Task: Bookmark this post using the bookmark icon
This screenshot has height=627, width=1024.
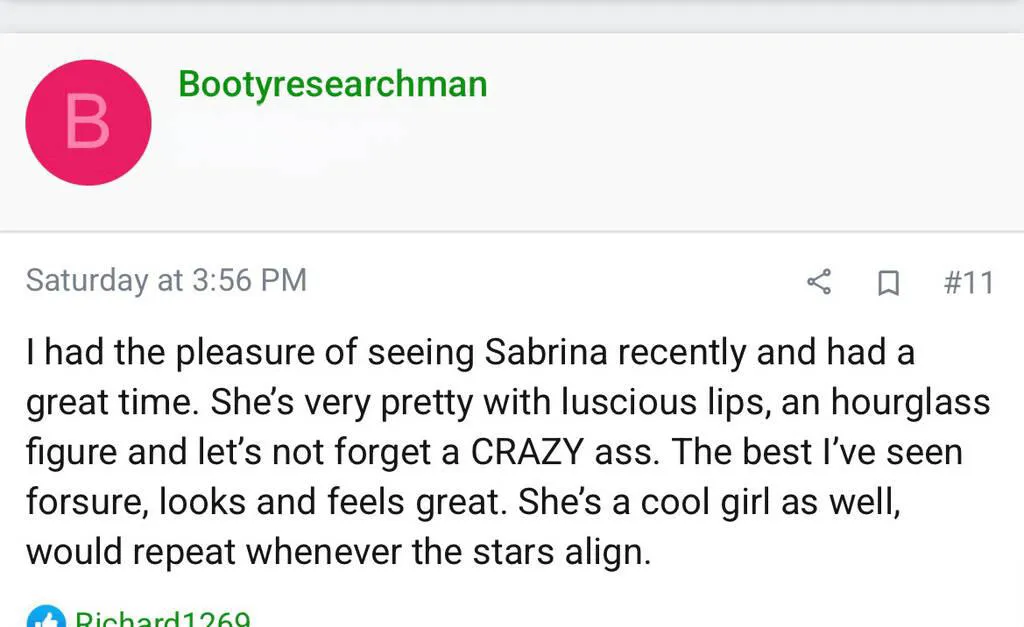Action: tap(885, 284)
